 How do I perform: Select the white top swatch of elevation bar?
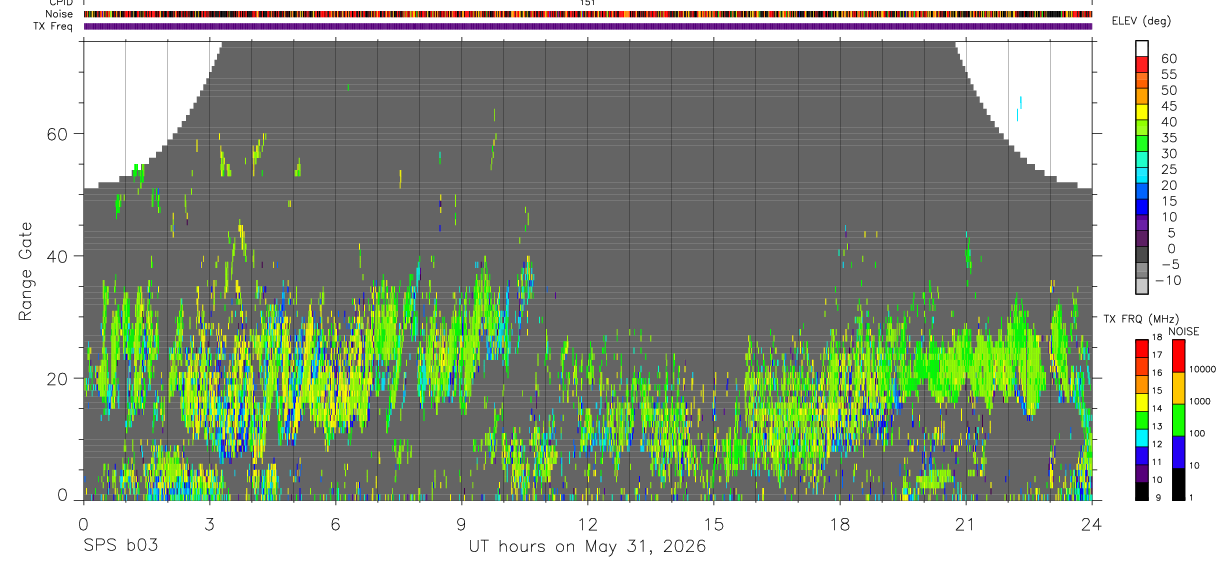click(1142, 48)
